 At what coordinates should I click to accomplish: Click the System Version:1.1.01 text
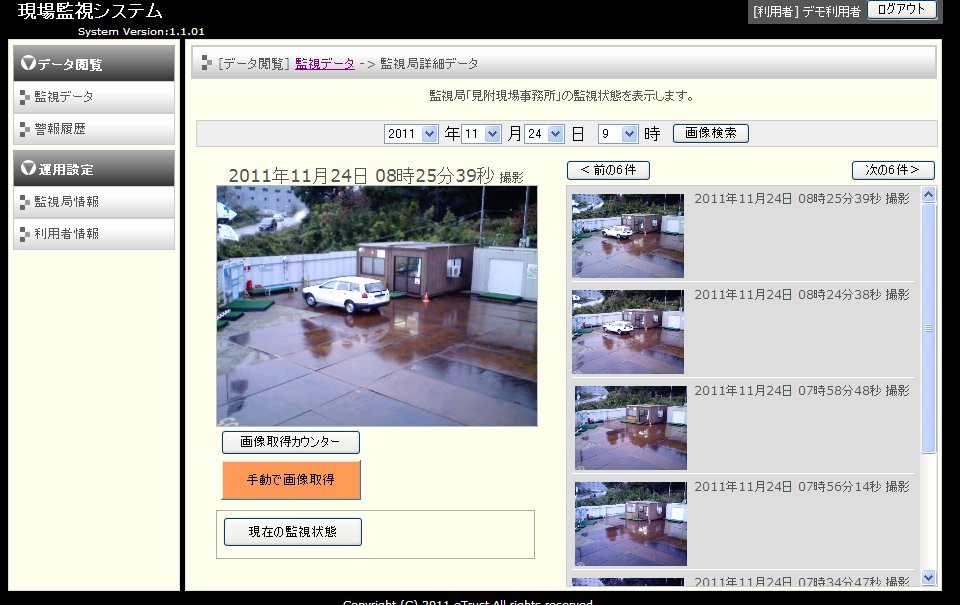tap(141, 31)
